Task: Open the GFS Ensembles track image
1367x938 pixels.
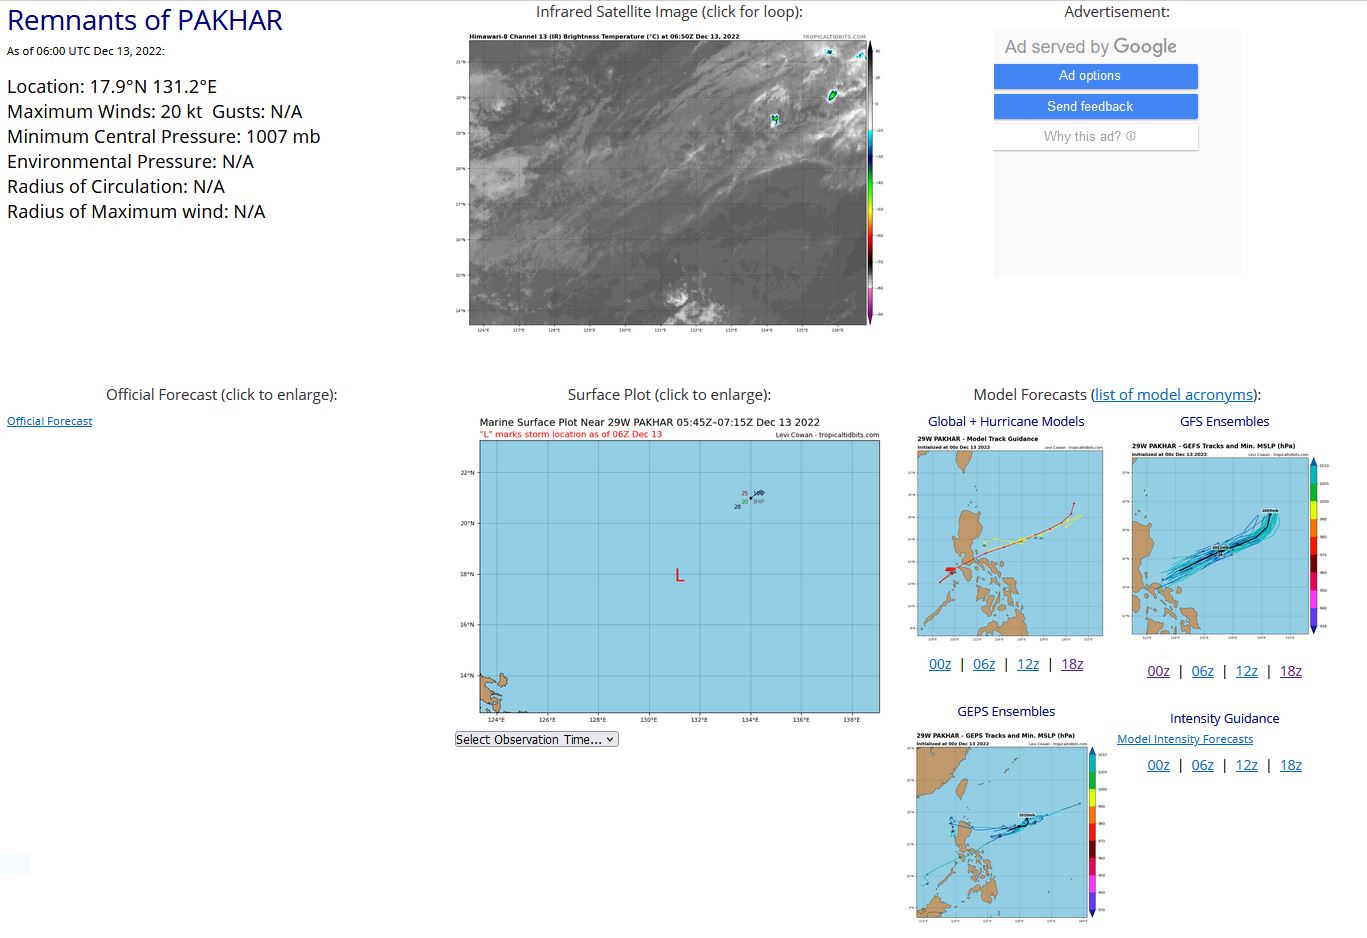Action: [1224, 540]
